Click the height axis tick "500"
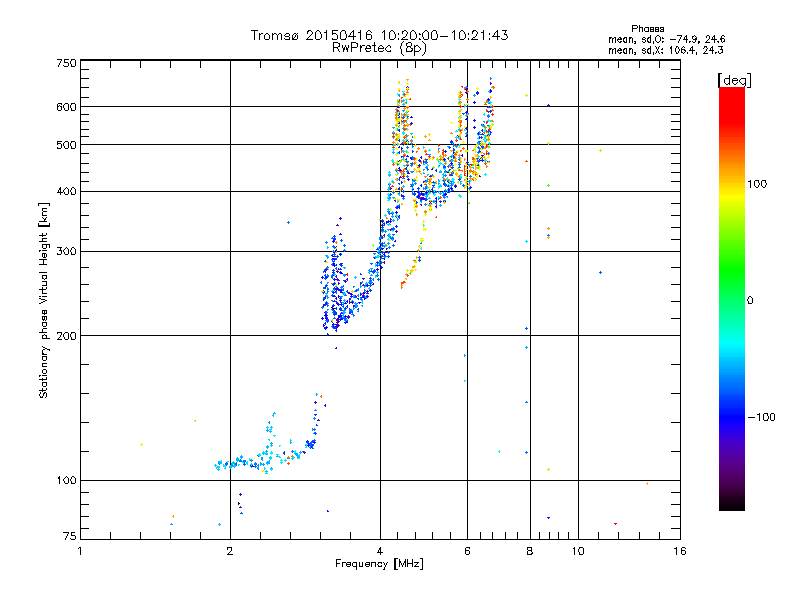The width and height of the screenshot is (800, 600). [x=66, y=145]
